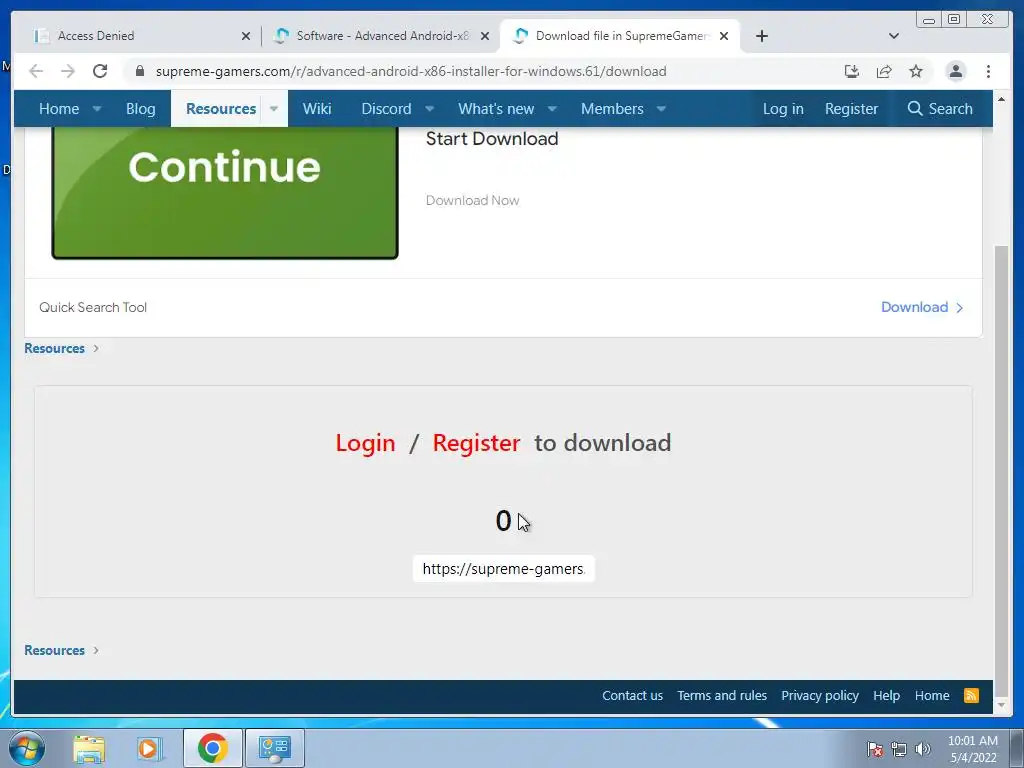Click the scrollbar down arrow
Image resolution: width=1024 pixels, height=768 pixels.
pyautogui.click(x=1000, y=705)
